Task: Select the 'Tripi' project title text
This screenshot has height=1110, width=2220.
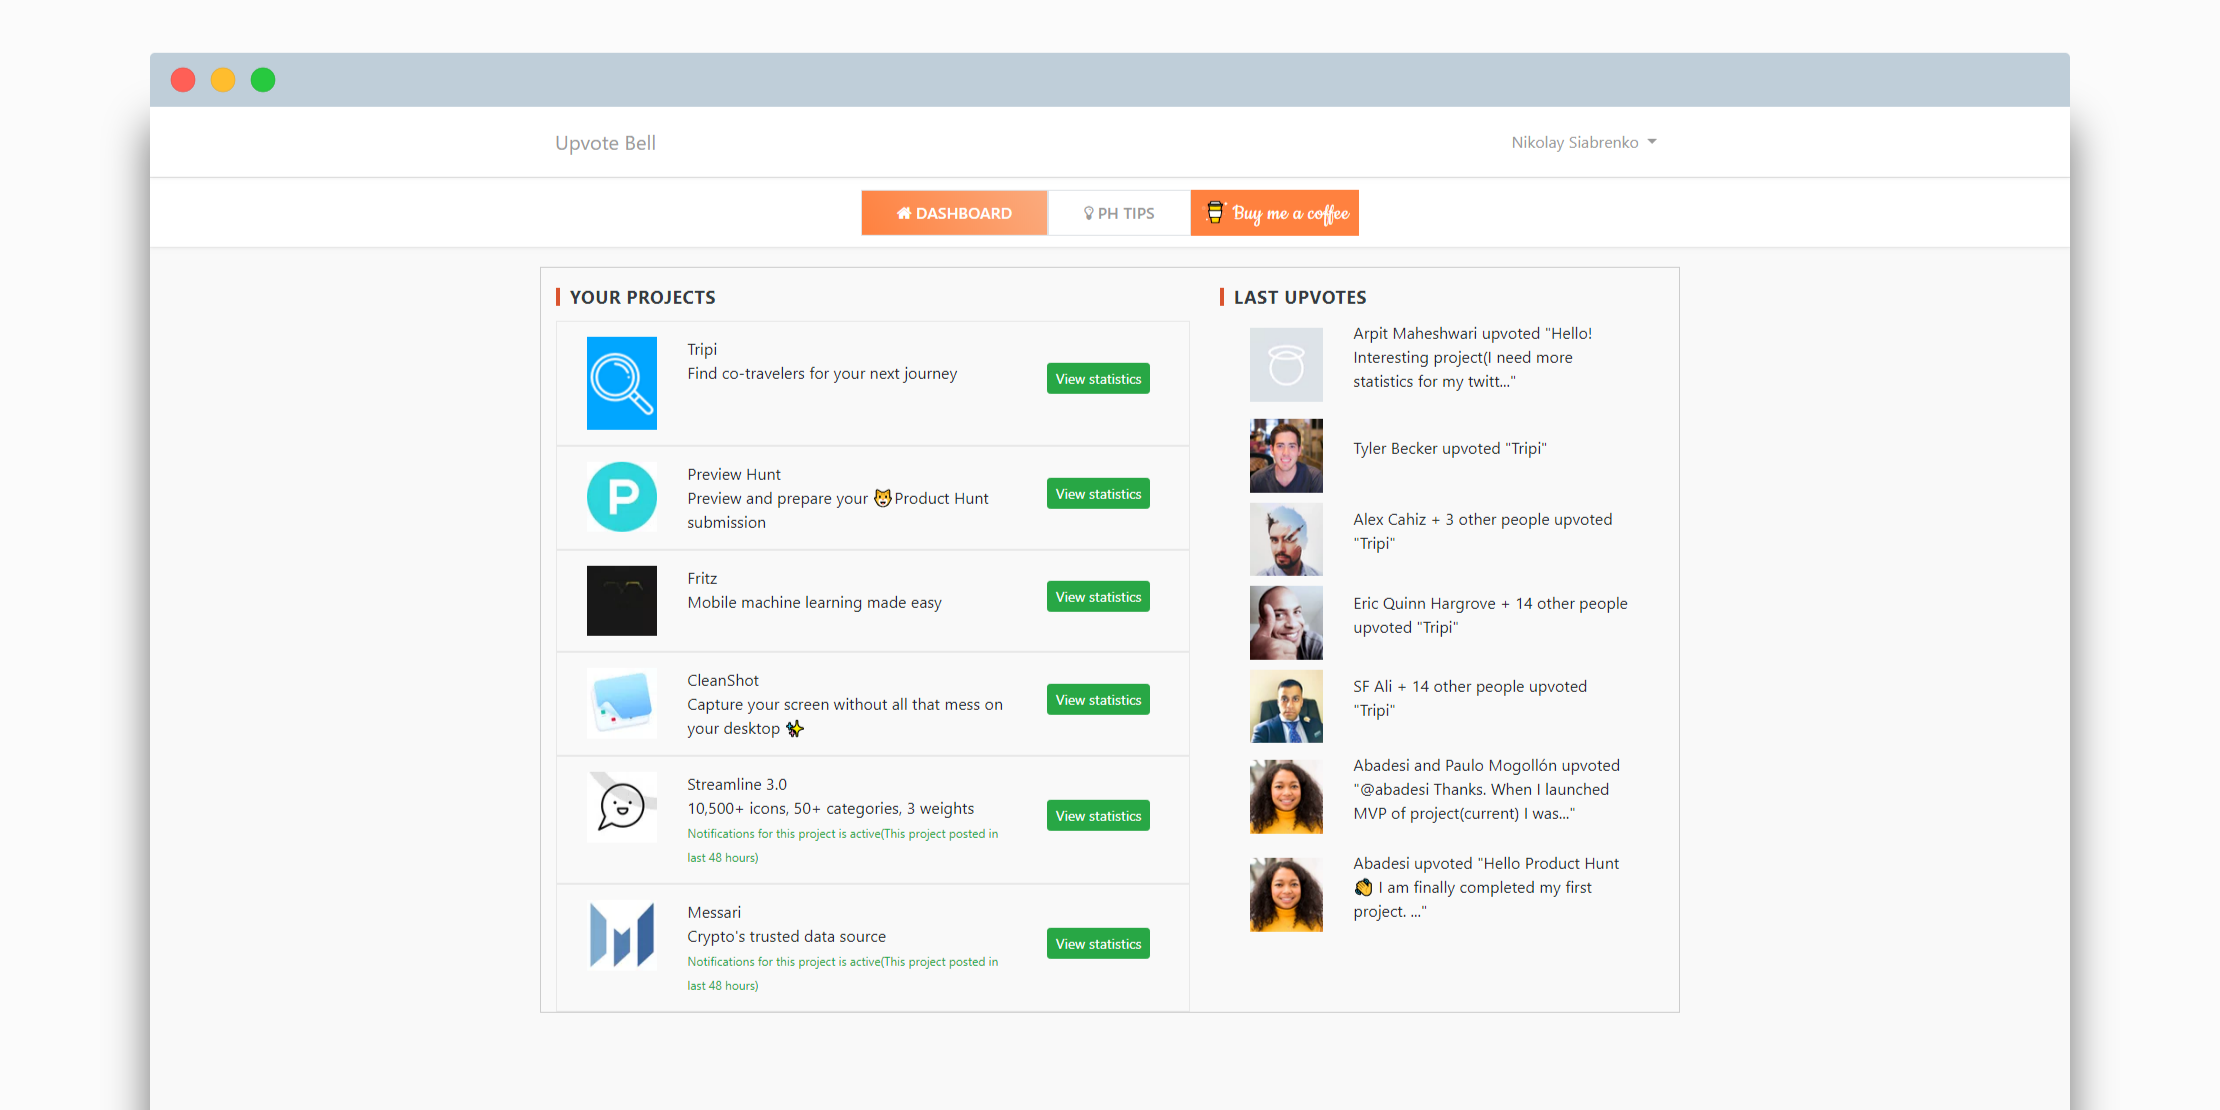Action: (702, 349)
